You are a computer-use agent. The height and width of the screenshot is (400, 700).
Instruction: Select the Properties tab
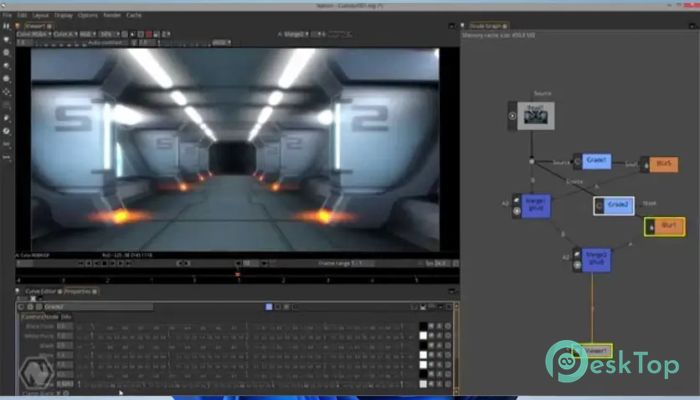78,292
